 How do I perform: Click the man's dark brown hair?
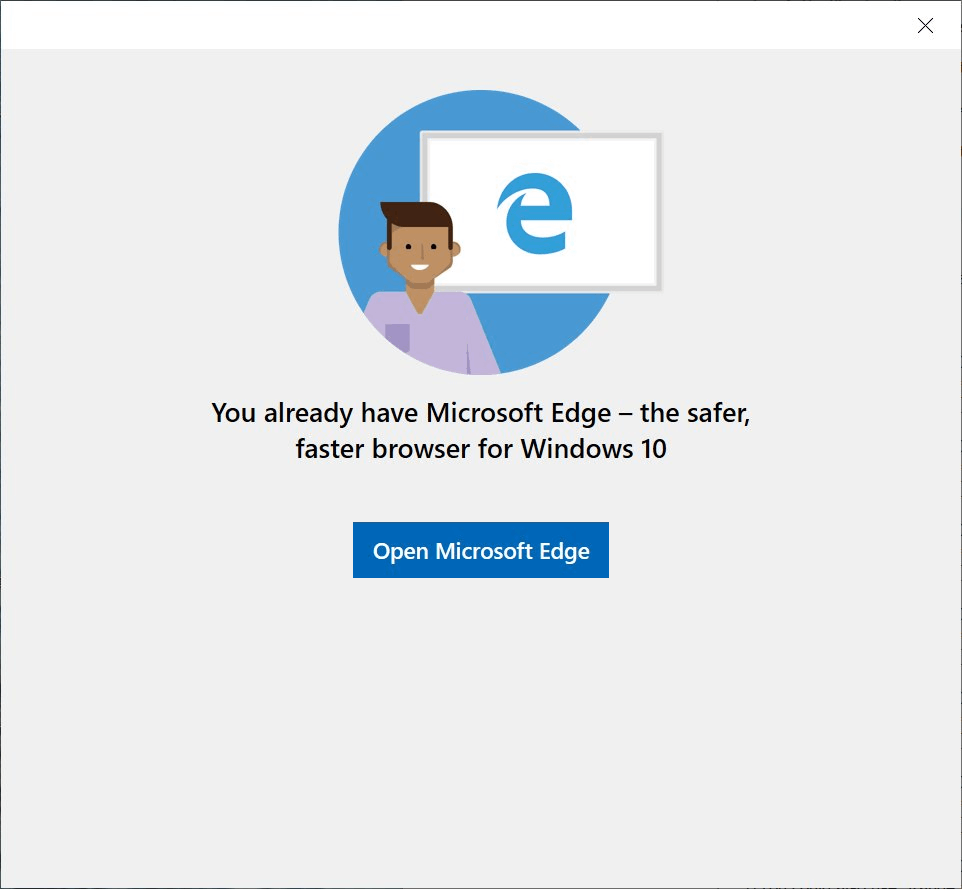click(x=418, y=216)
